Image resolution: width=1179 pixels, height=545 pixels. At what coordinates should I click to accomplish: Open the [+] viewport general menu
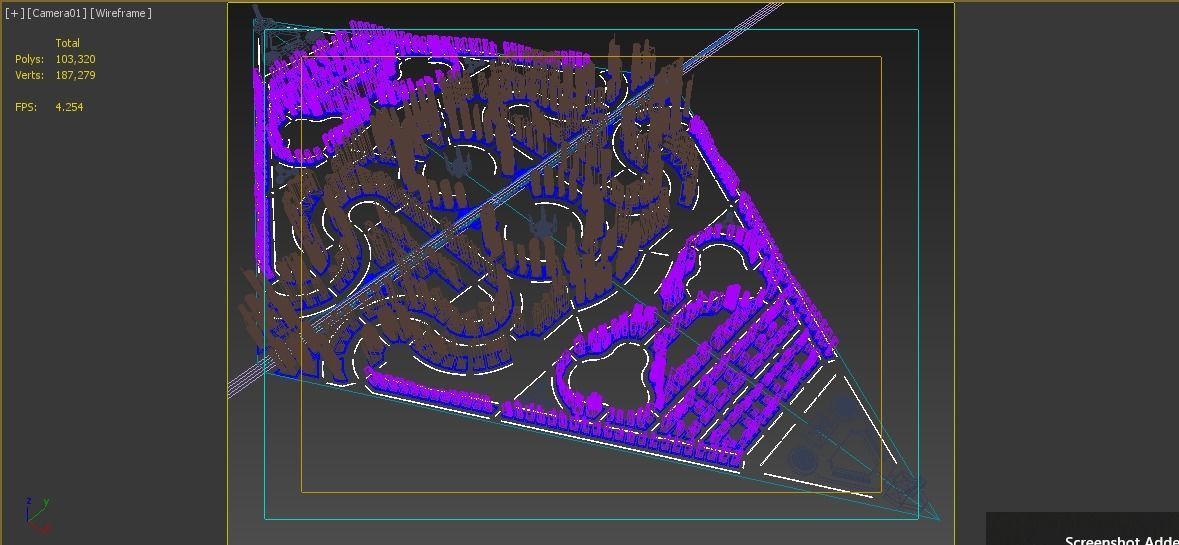[15, 14]
